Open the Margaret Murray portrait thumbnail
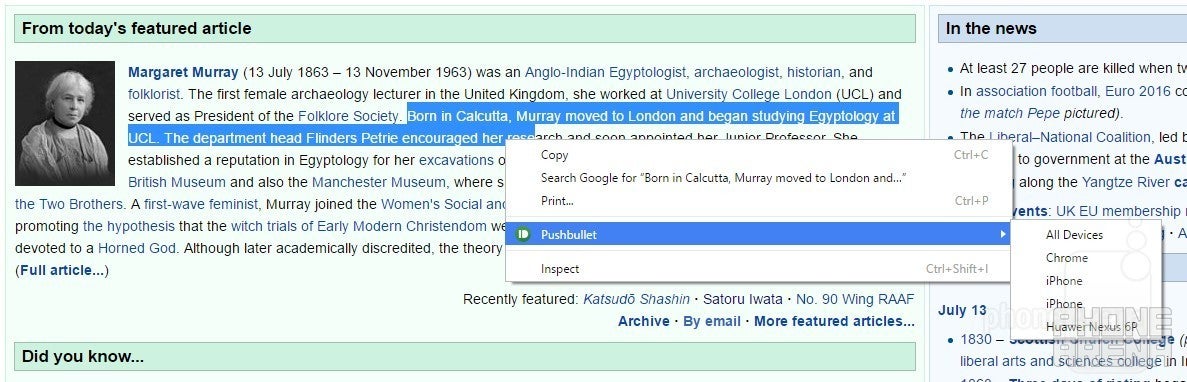Image resolution: width=1187 pixels, height=382 pixels. tap(65, 123)
